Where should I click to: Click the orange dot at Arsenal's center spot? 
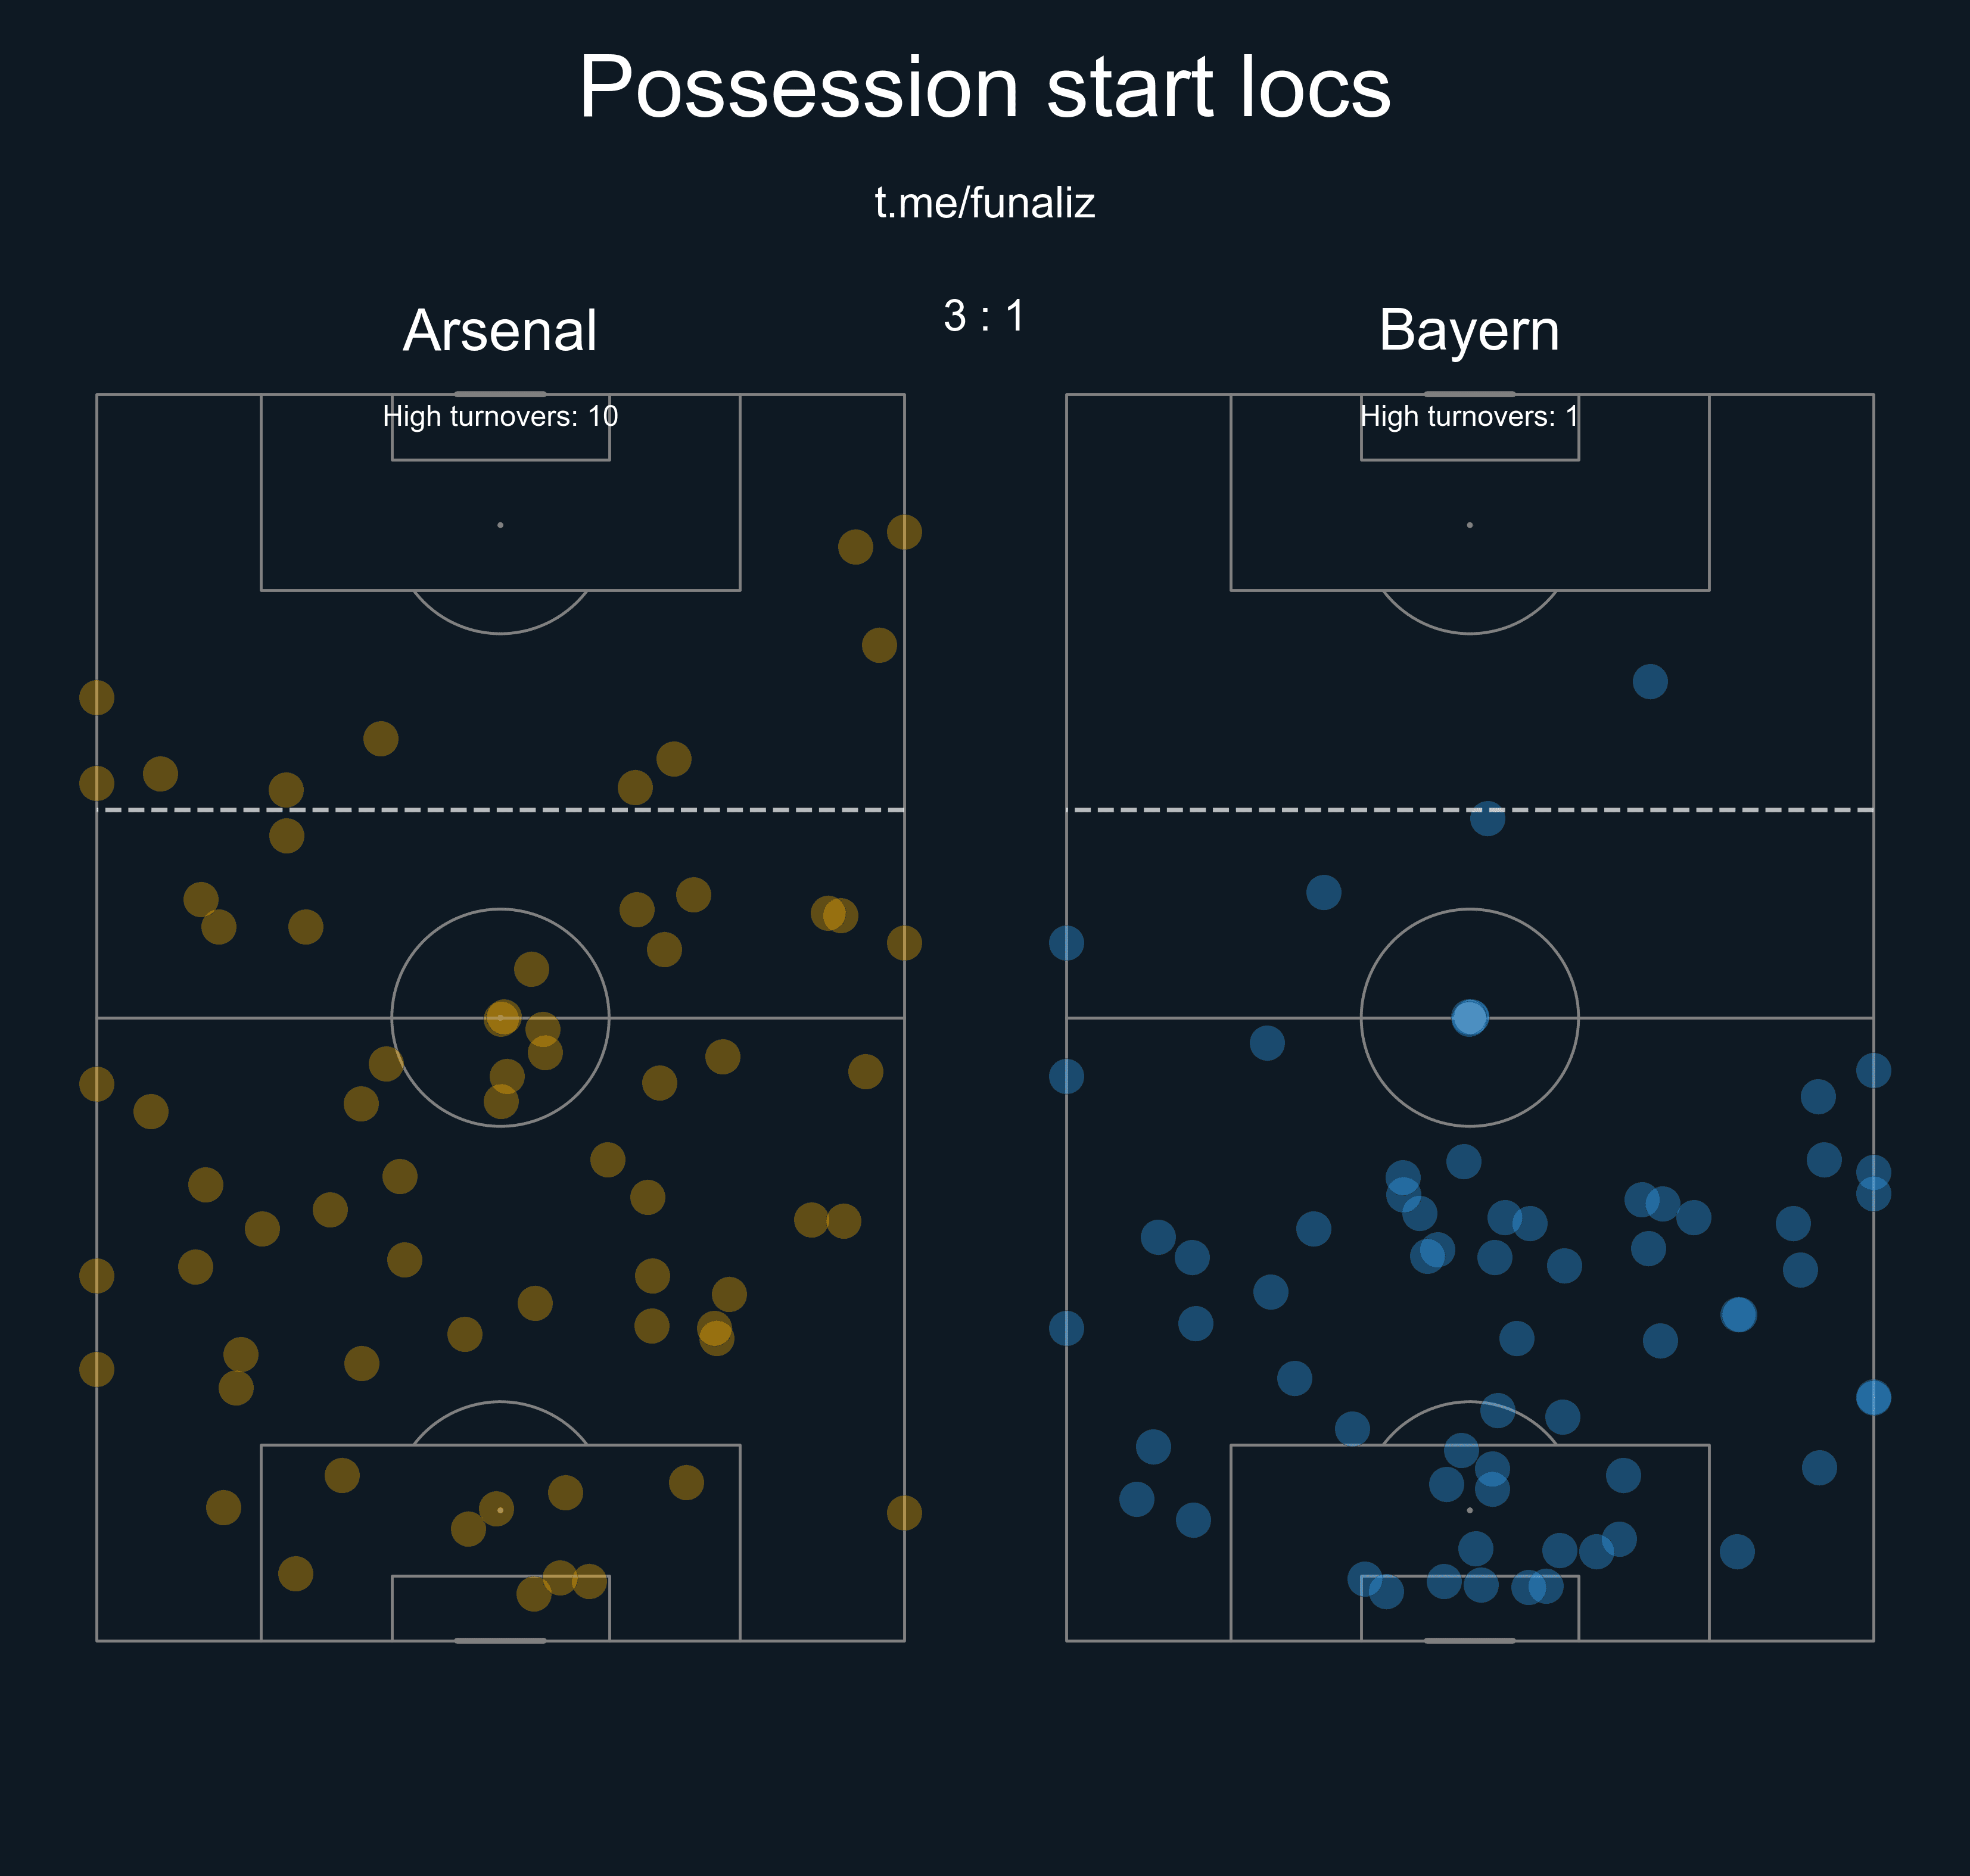point(502,1018)
